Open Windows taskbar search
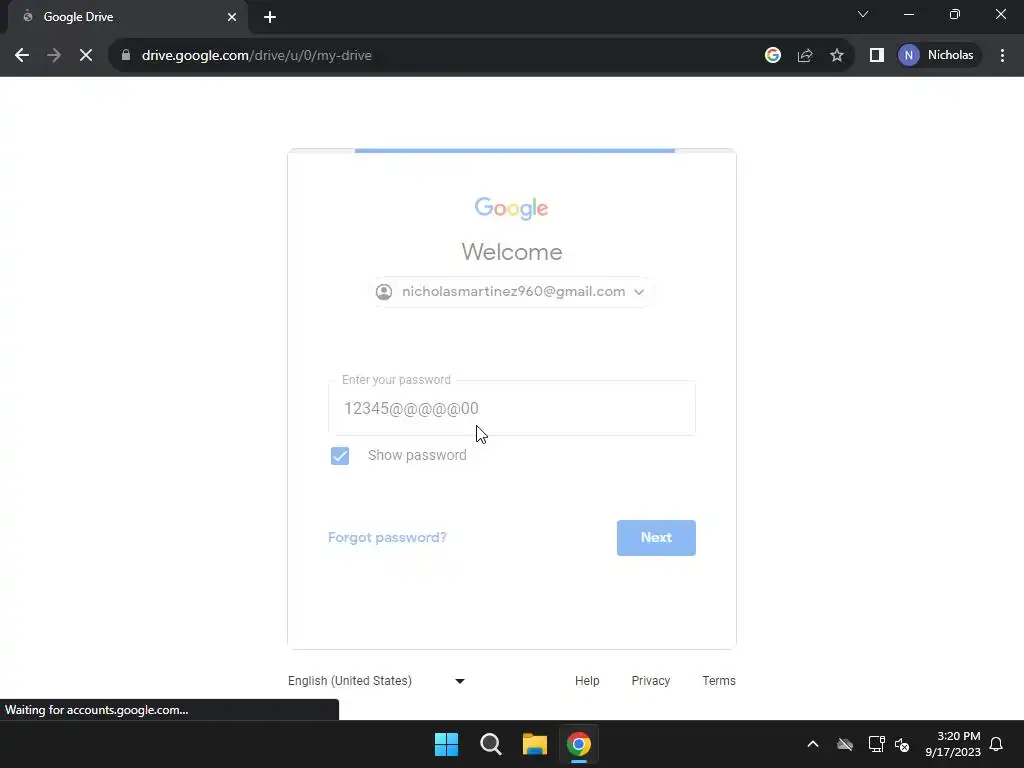The height and width of the screenshot is (768, 1024). tap(490, 744)
